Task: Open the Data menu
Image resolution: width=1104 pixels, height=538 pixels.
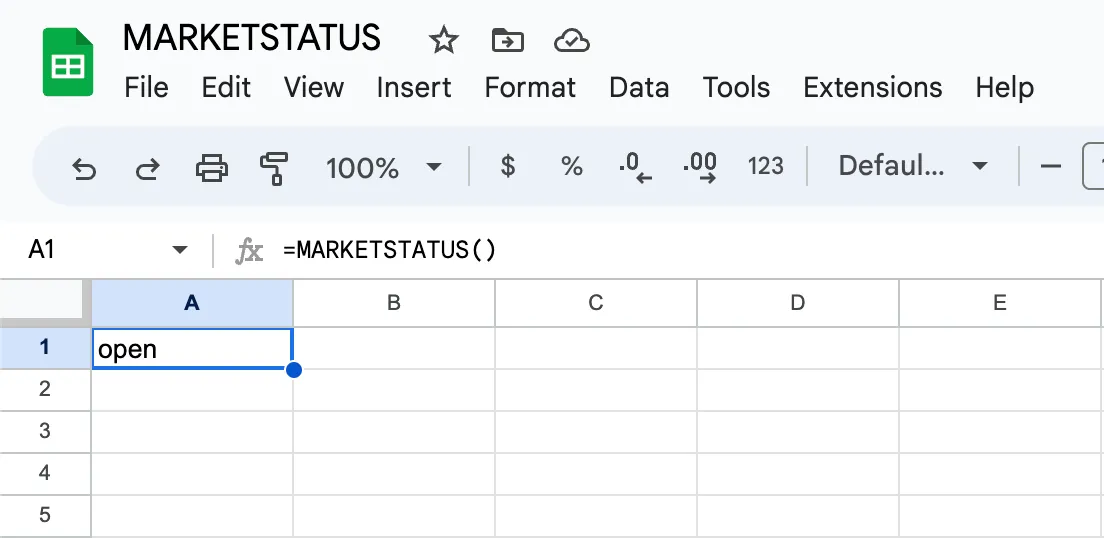Action: (639, 88)
